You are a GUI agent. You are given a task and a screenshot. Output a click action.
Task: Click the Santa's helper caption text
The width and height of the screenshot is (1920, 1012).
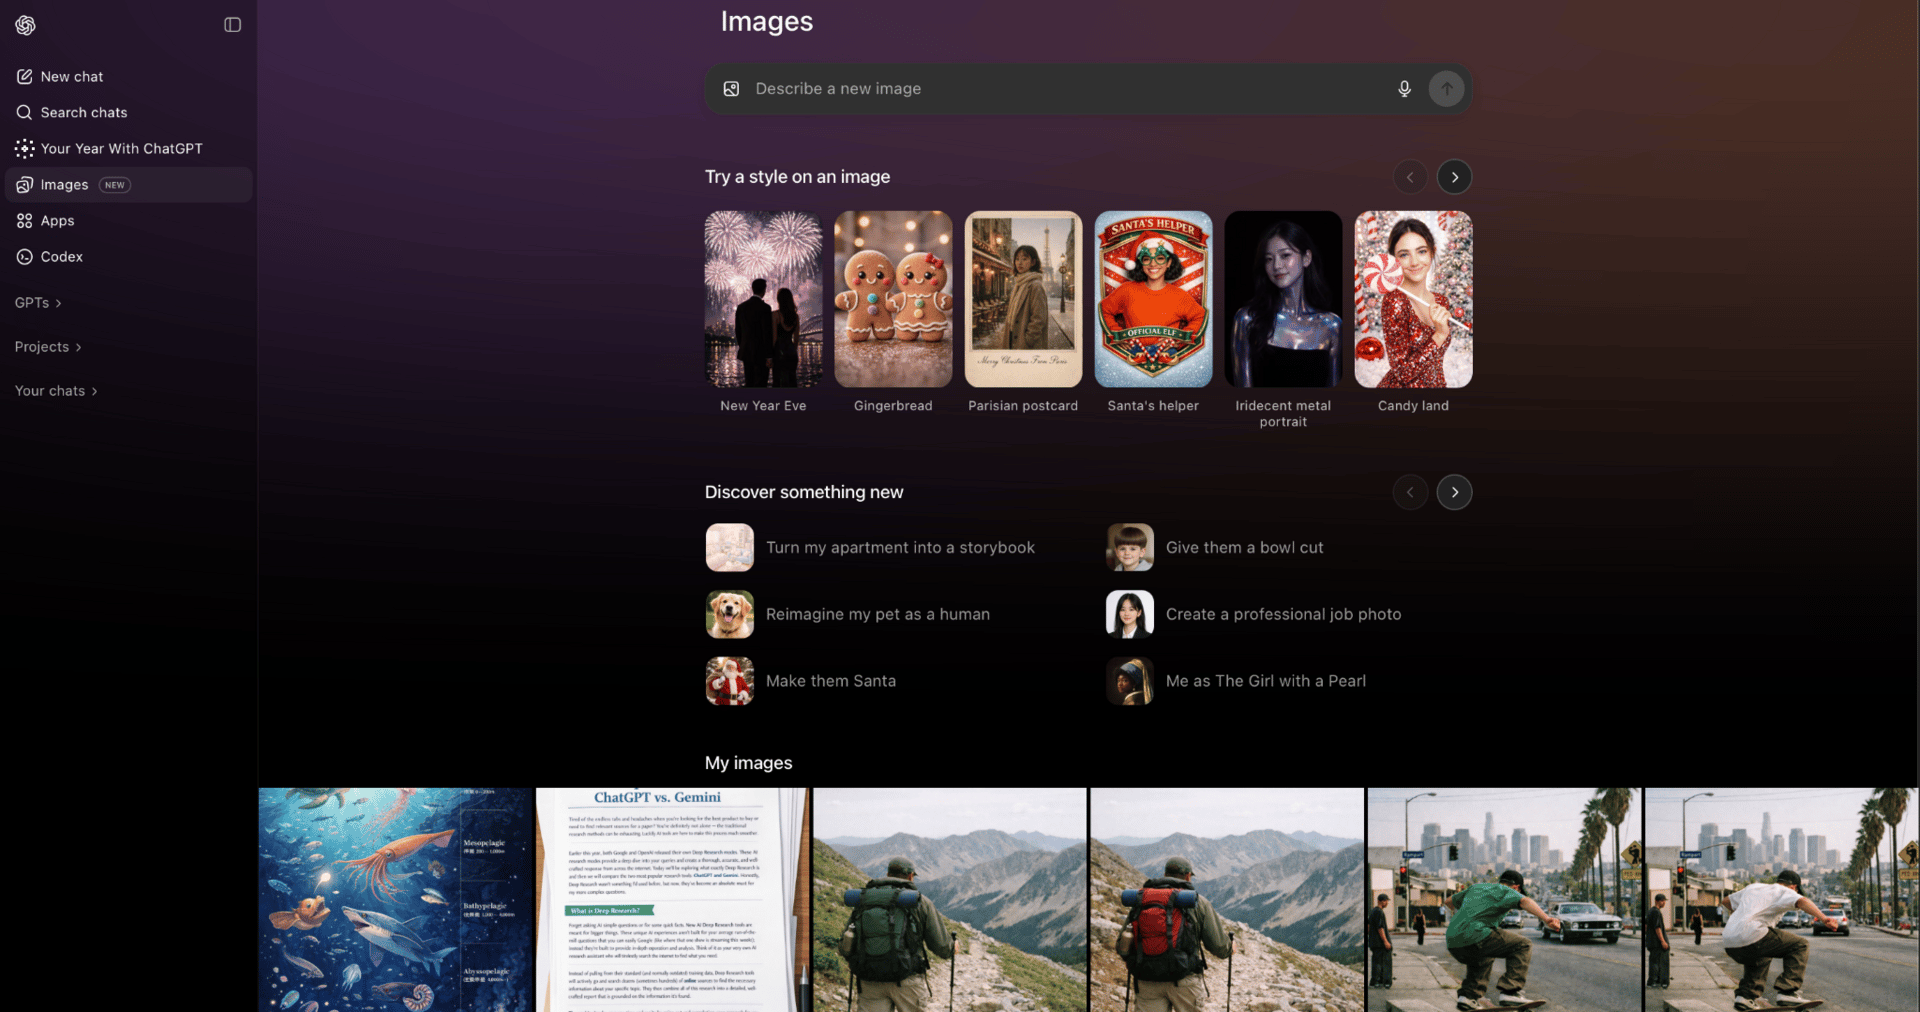(x=1153, y=406)
